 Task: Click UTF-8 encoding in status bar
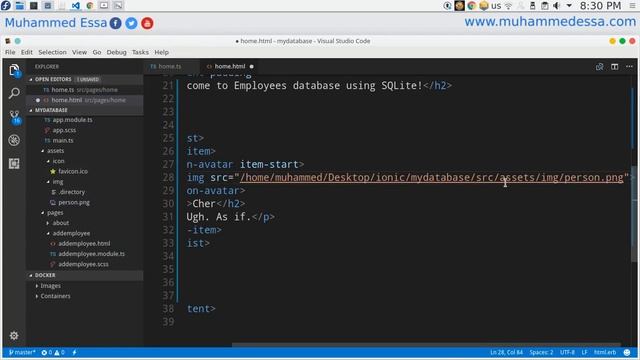(x=567, y=352)
